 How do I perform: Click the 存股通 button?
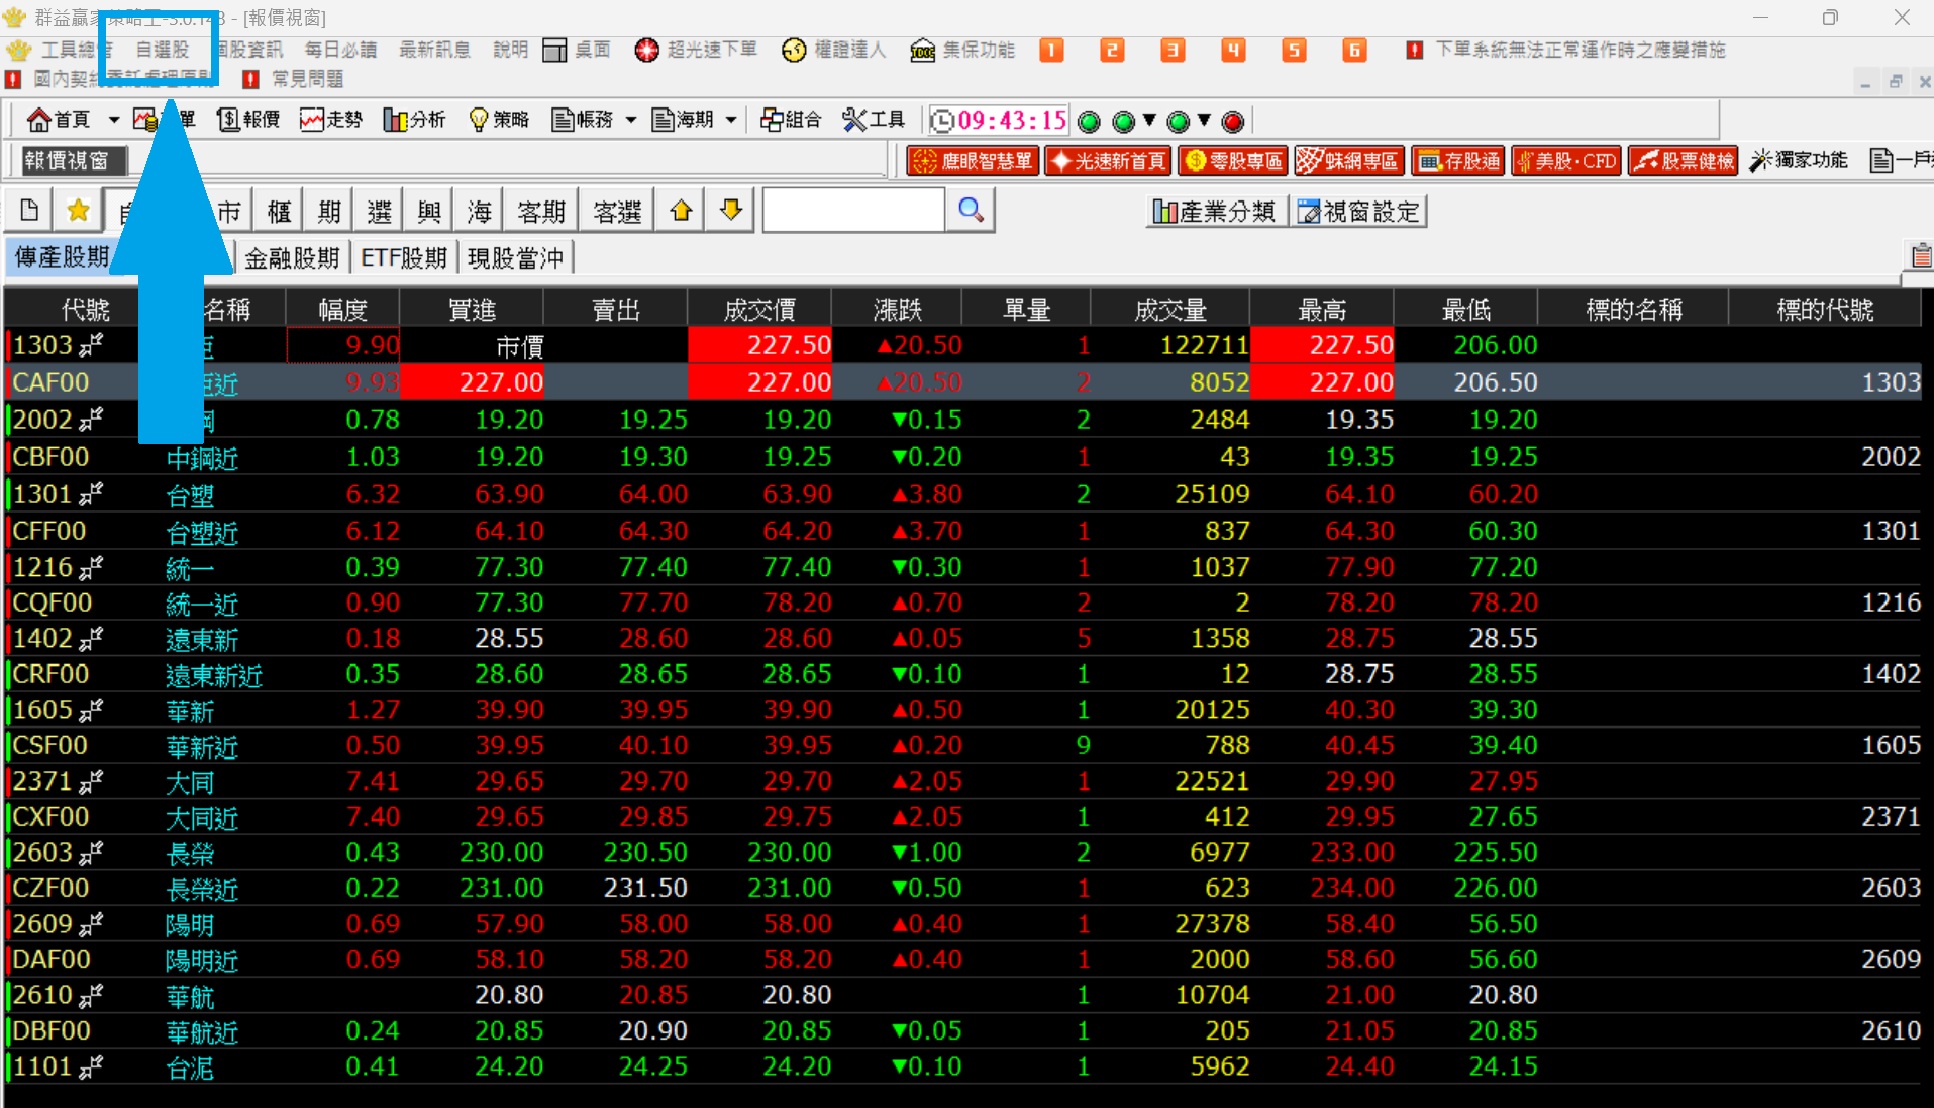click(x=1459, y=161)
